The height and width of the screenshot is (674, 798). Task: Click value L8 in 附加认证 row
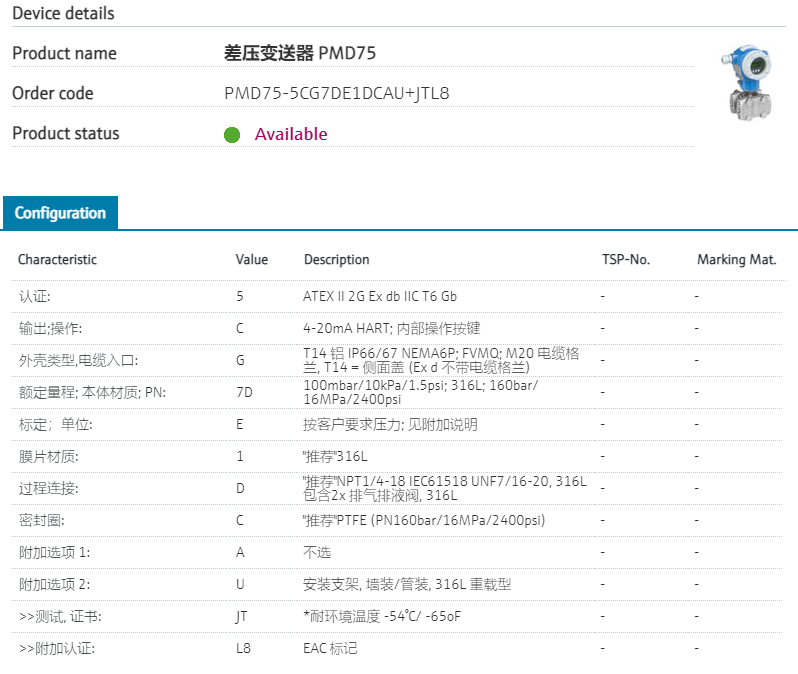(x=243, y=648)
